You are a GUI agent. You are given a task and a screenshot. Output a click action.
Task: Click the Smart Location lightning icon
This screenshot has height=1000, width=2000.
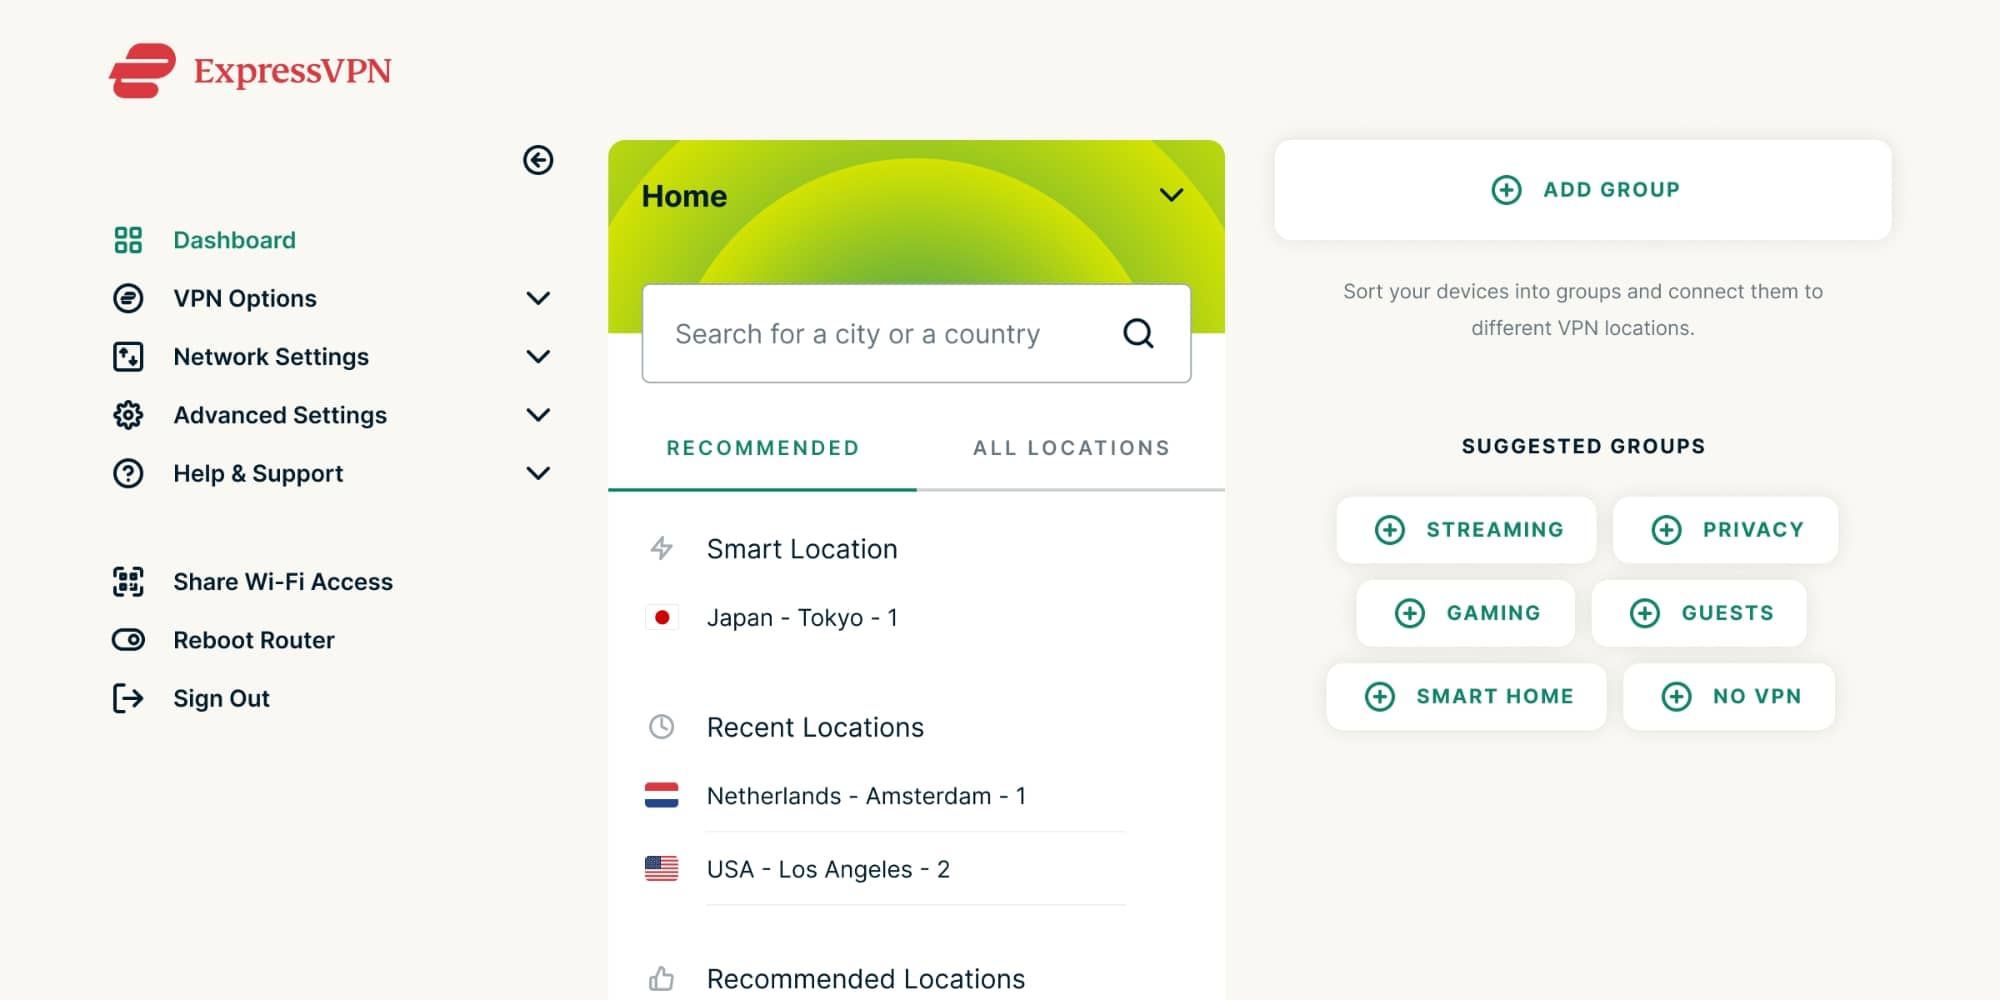(x=661, y=548)
